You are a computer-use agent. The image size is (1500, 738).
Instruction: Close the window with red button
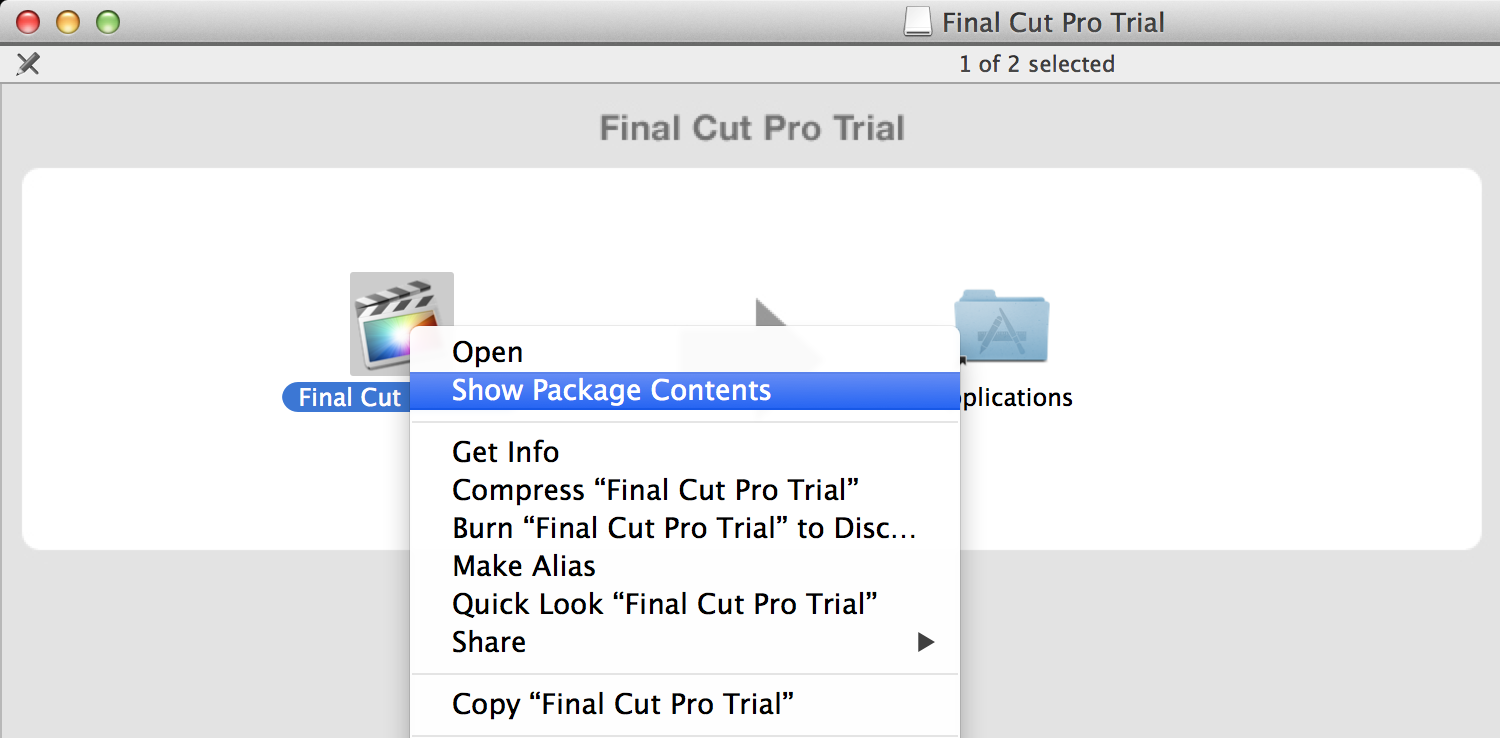[x=29, y=21]
